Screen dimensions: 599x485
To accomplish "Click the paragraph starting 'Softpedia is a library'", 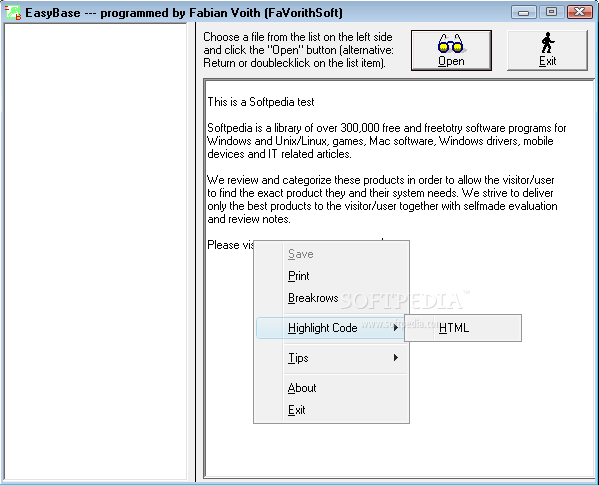I will pos(386,141).
